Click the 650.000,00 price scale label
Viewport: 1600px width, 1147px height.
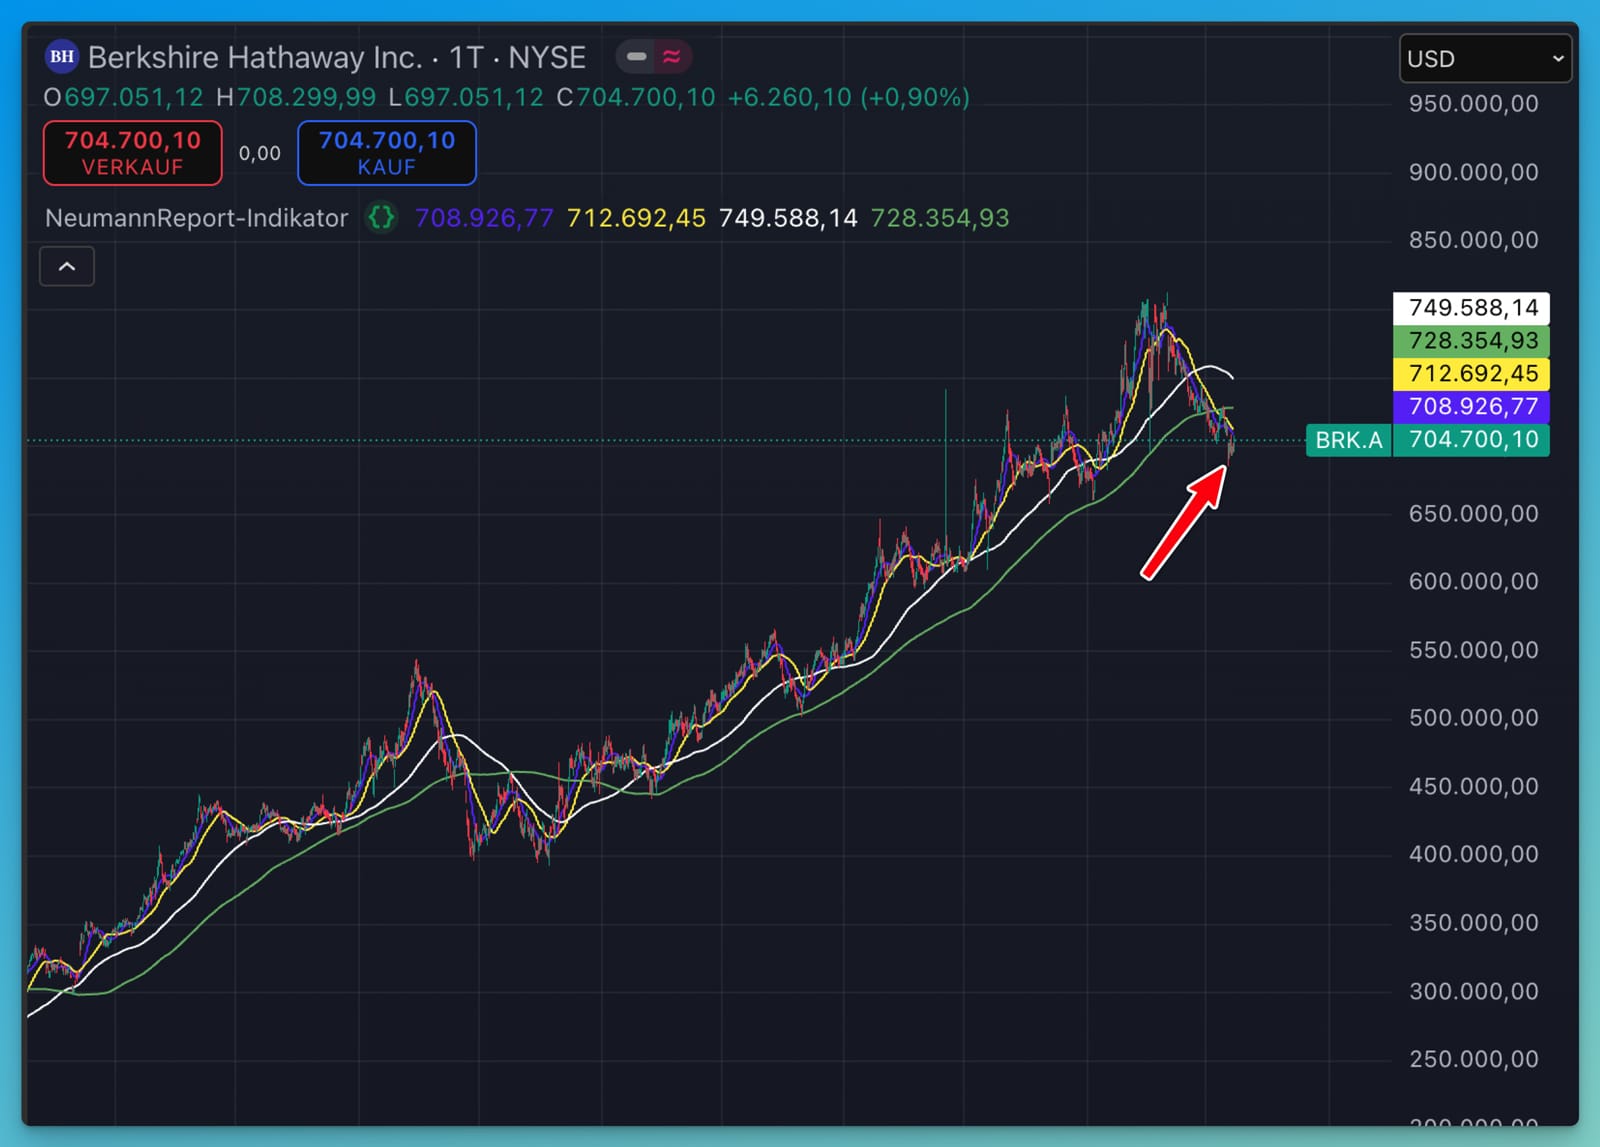[x=1473, y=514]
